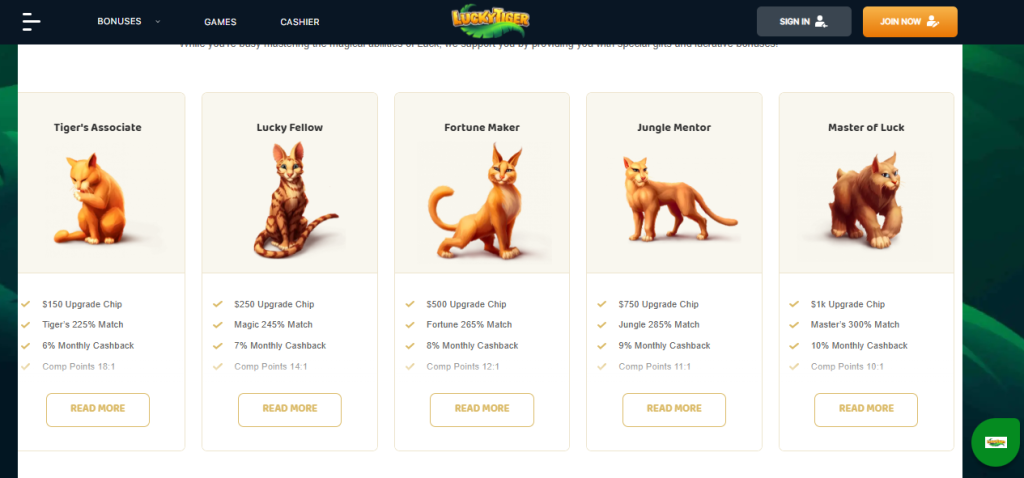Click the Lucky Tiger logo
The width and height of the screenshot is (1024, 478).
point(490,21)
